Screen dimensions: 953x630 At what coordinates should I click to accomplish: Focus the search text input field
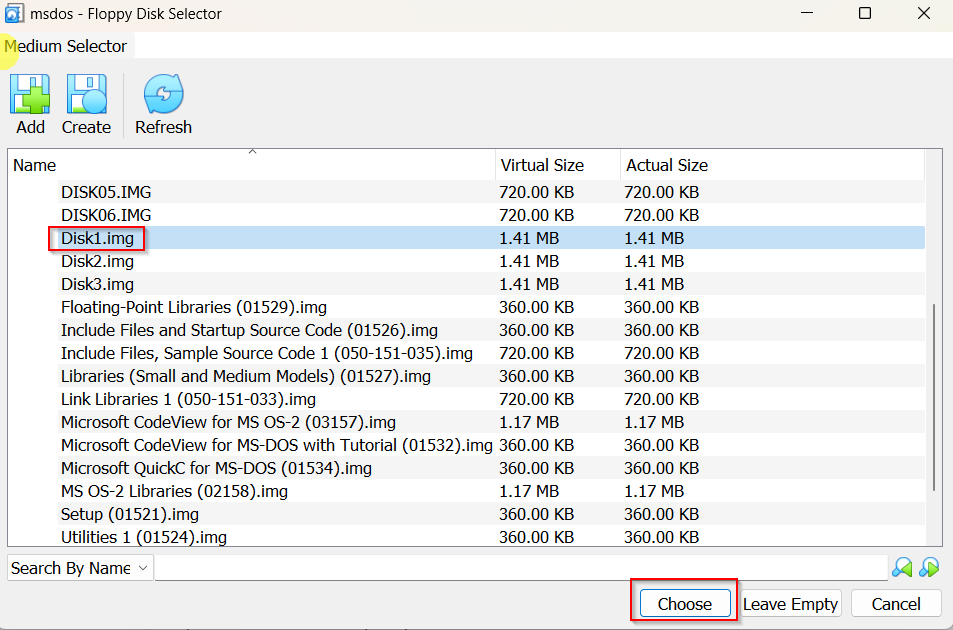(x=520, y=568)
